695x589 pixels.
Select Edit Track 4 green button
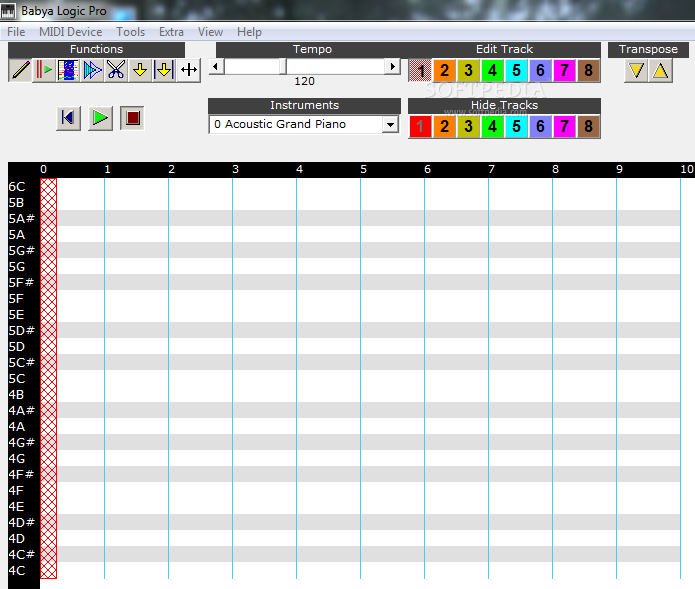click(x=492, y=70)
